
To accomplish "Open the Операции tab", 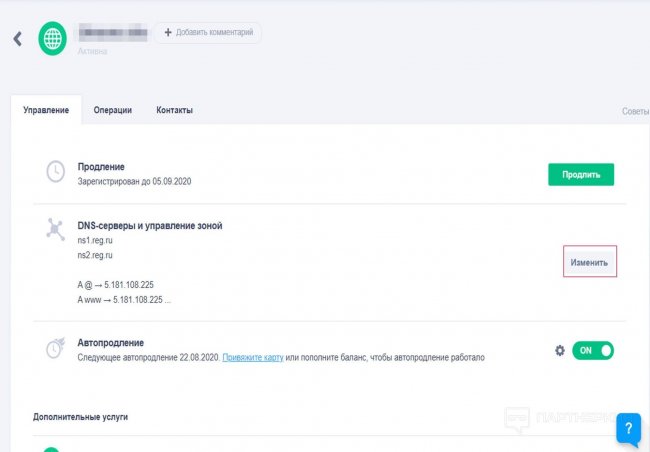I will [112, 110].
